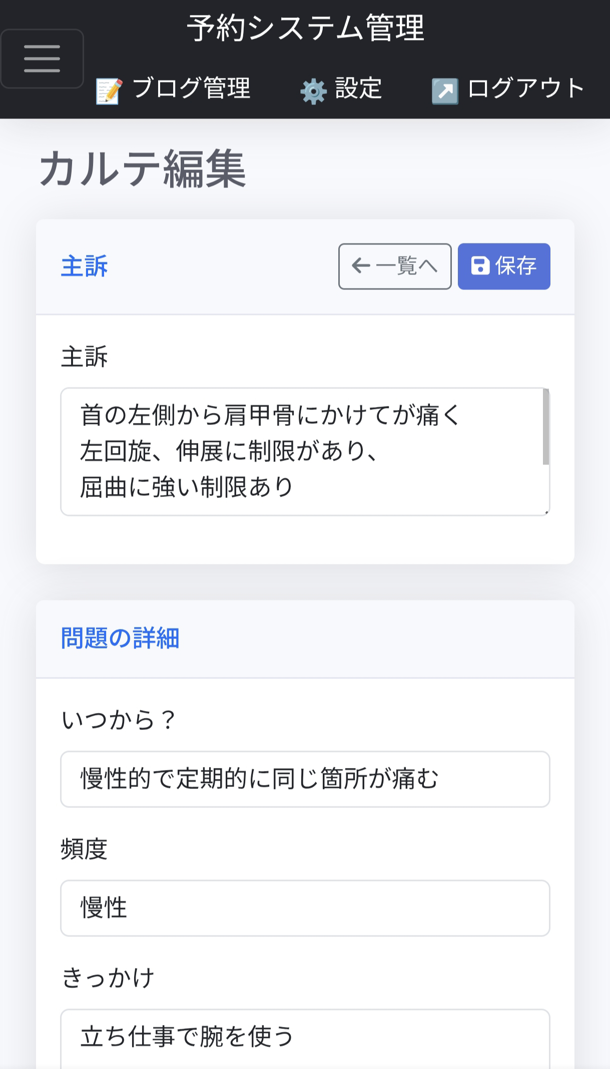The height and width of the screenshot is (1069, 610).
Task: Return to the list via the 一覧へ button
Action: click(x=394, y=266)
